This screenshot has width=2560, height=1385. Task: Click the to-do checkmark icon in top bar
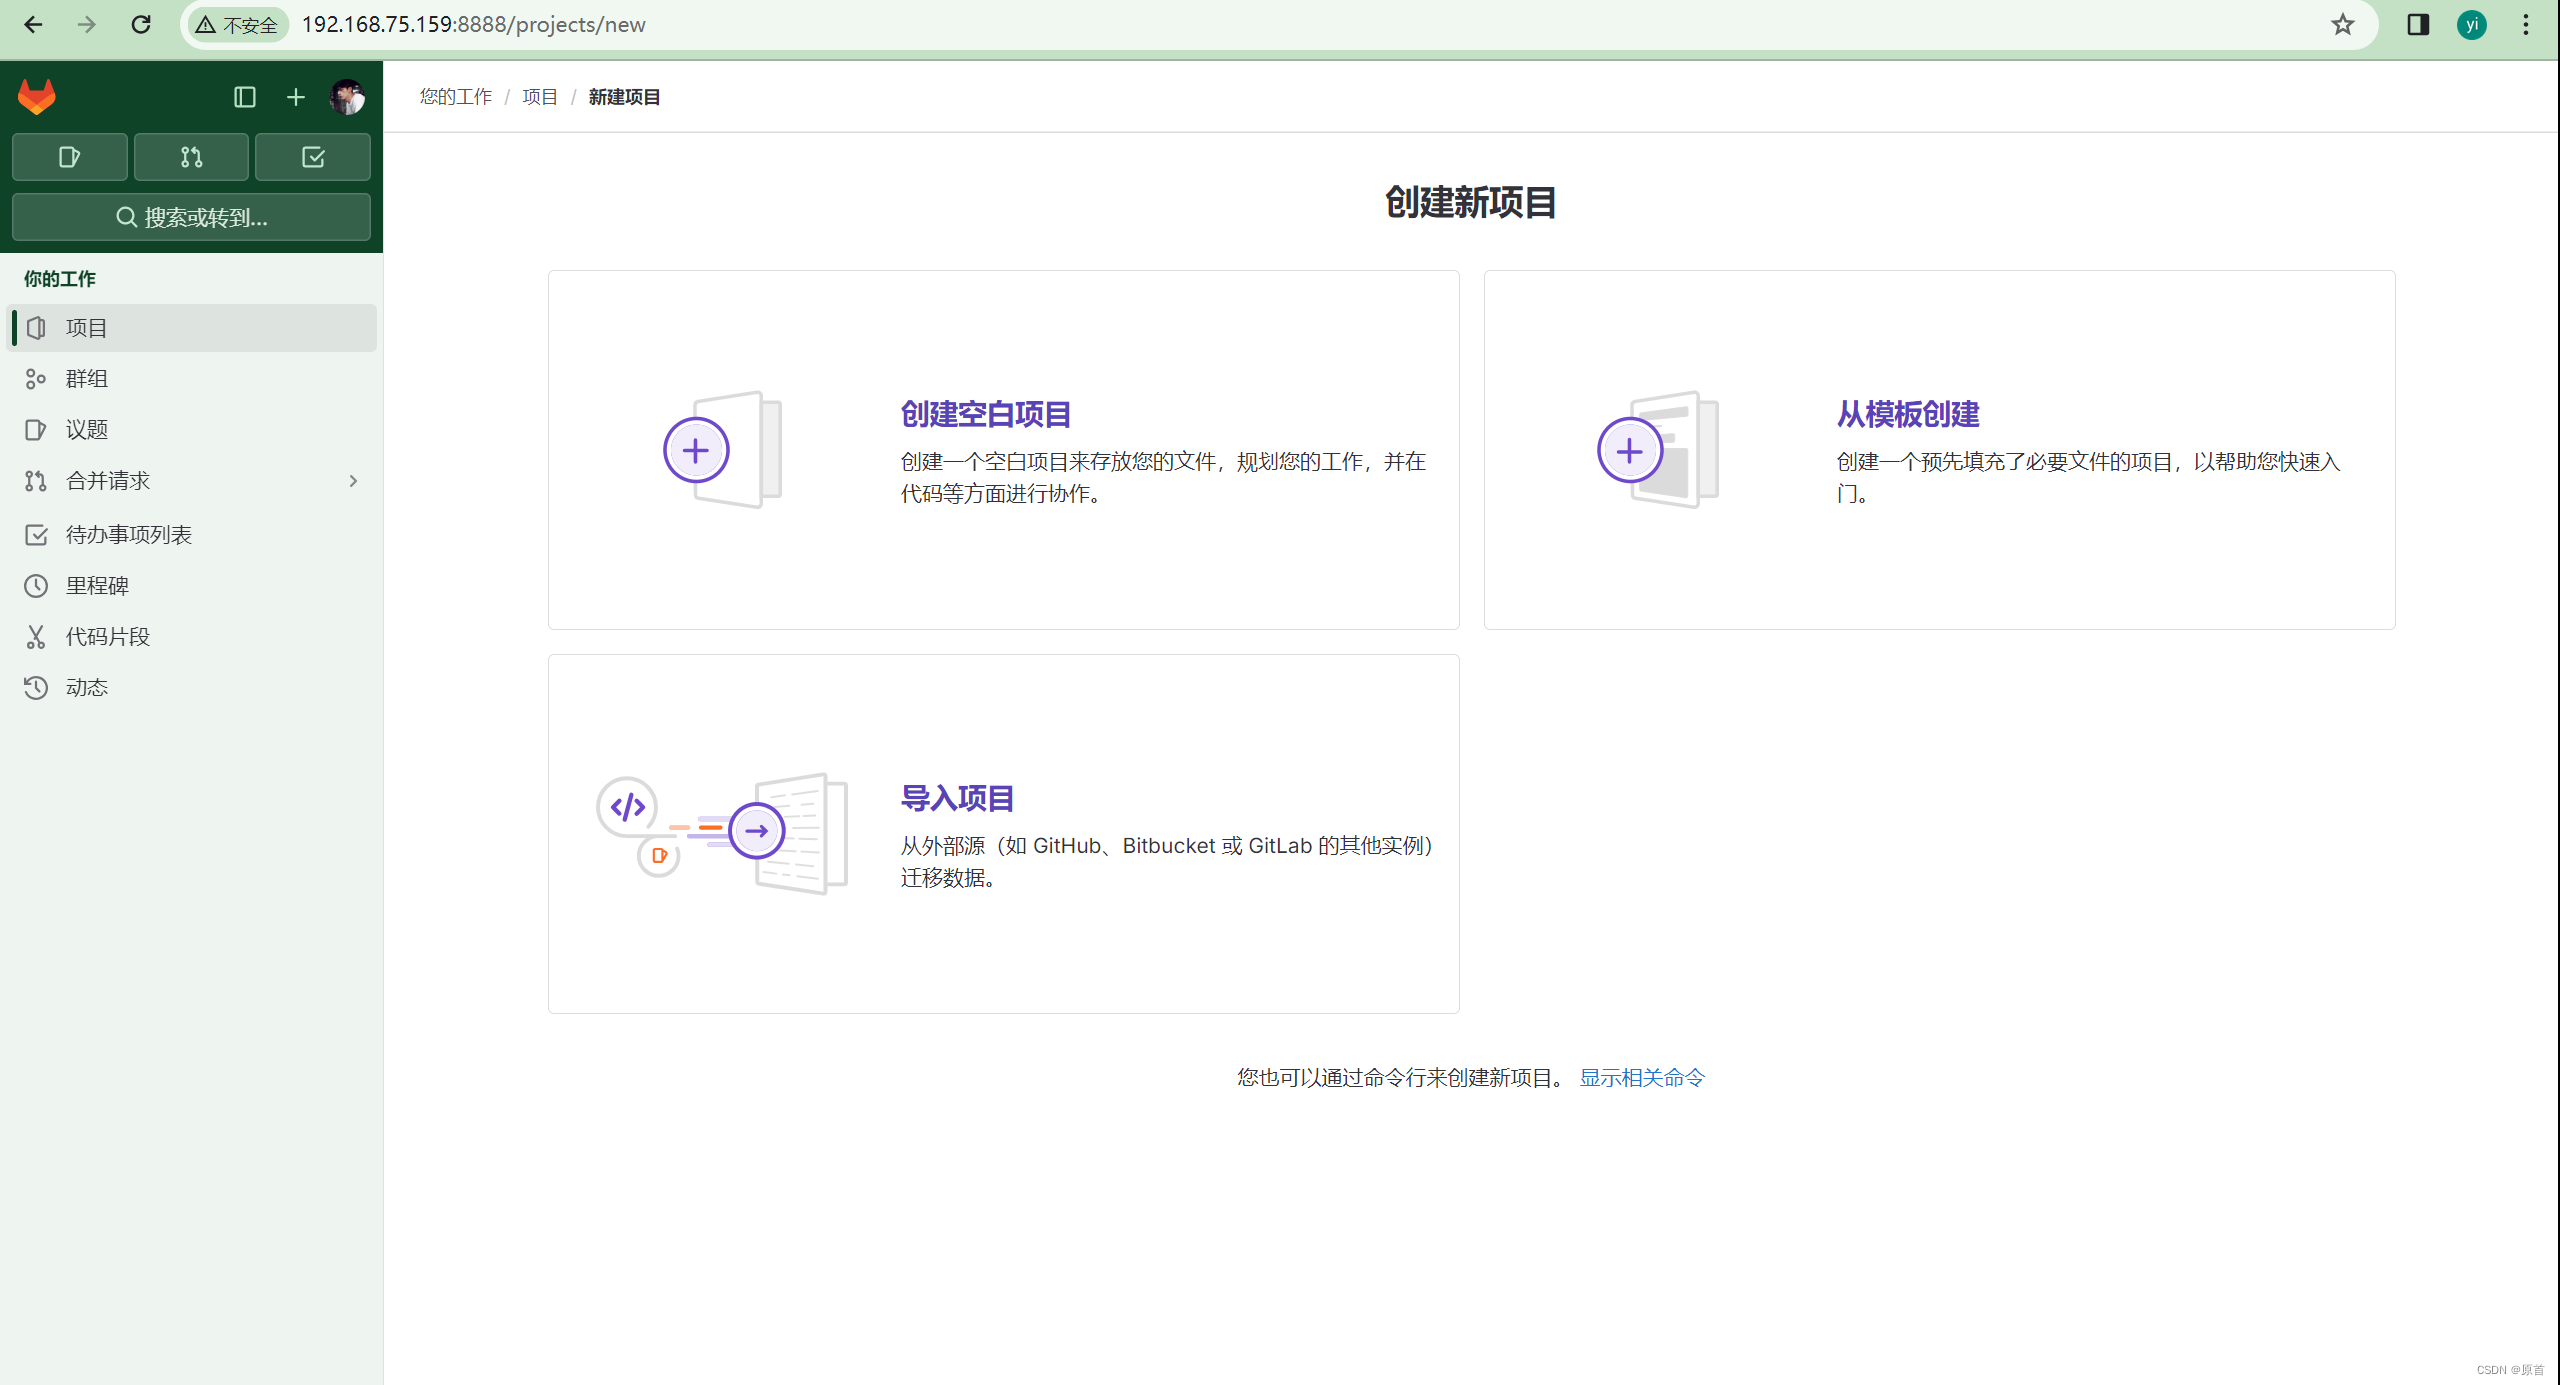point(312,157)
